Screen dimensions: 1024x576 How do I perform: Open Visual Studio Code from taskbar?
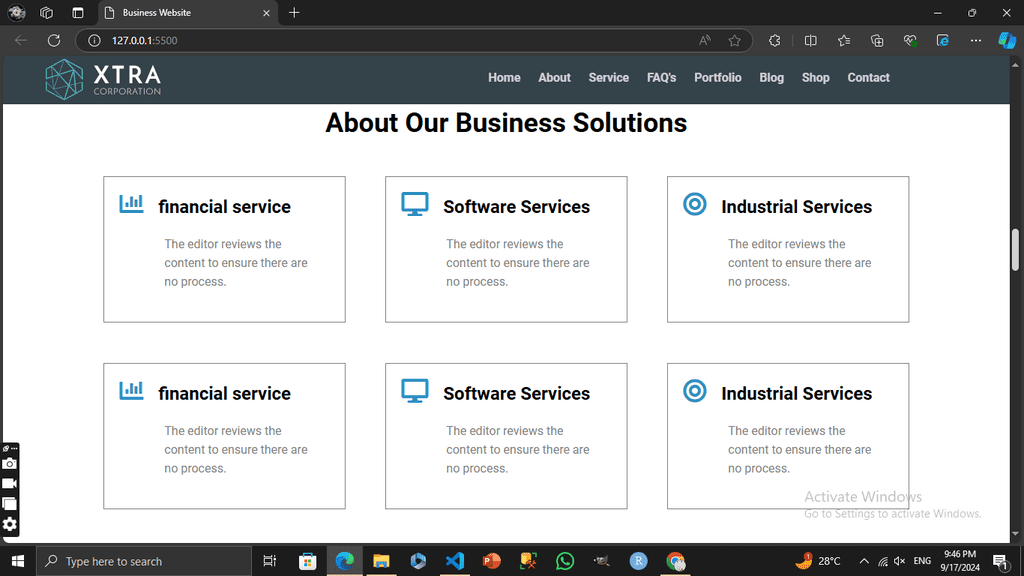pos(455,561)
